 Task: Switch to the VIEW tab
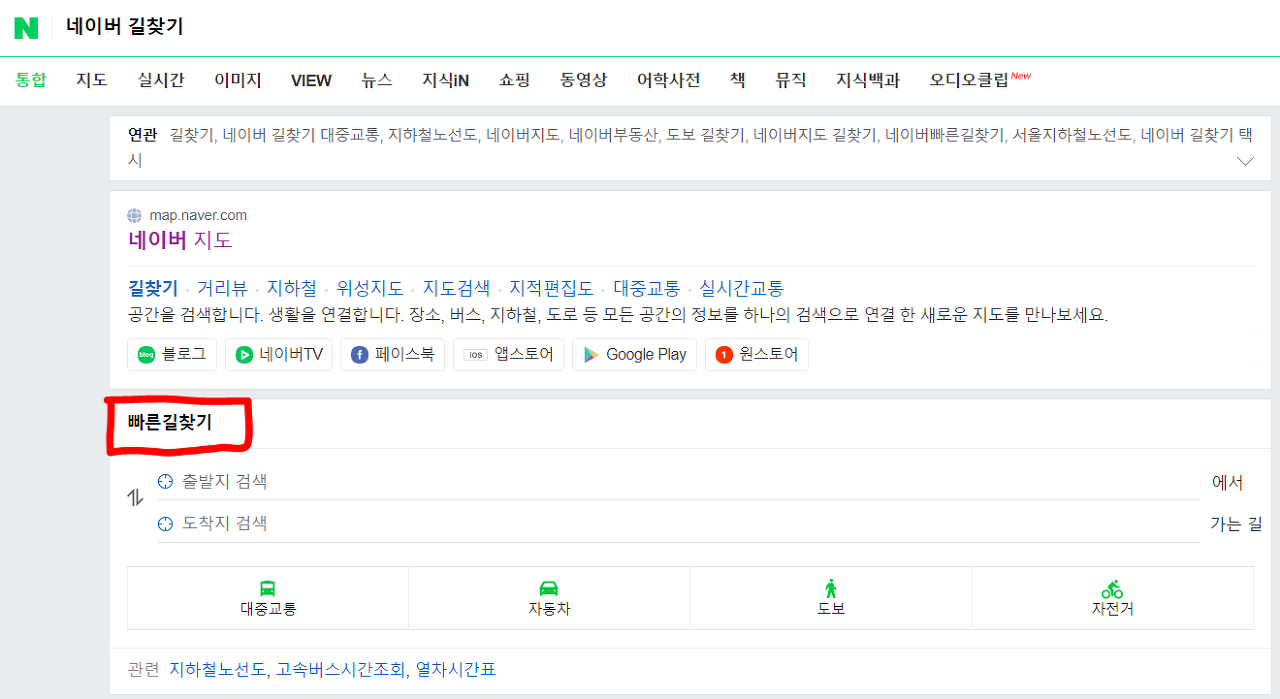(311, 80)
